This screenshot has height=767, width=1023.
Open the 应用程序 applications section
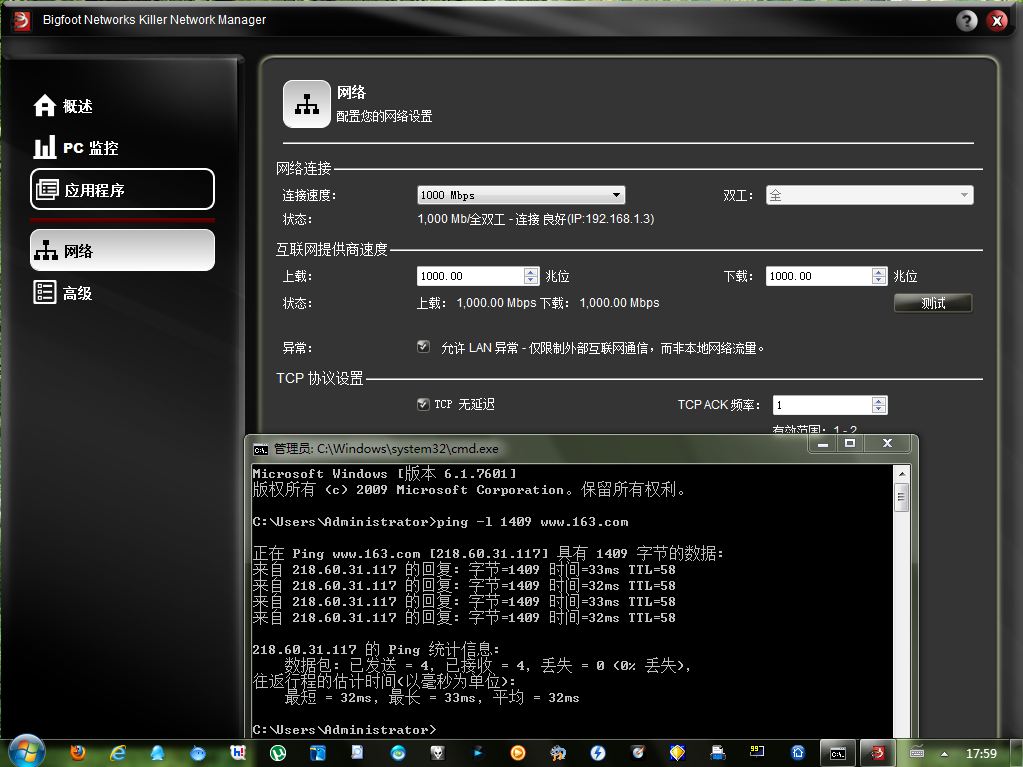(x=122, y=189)
